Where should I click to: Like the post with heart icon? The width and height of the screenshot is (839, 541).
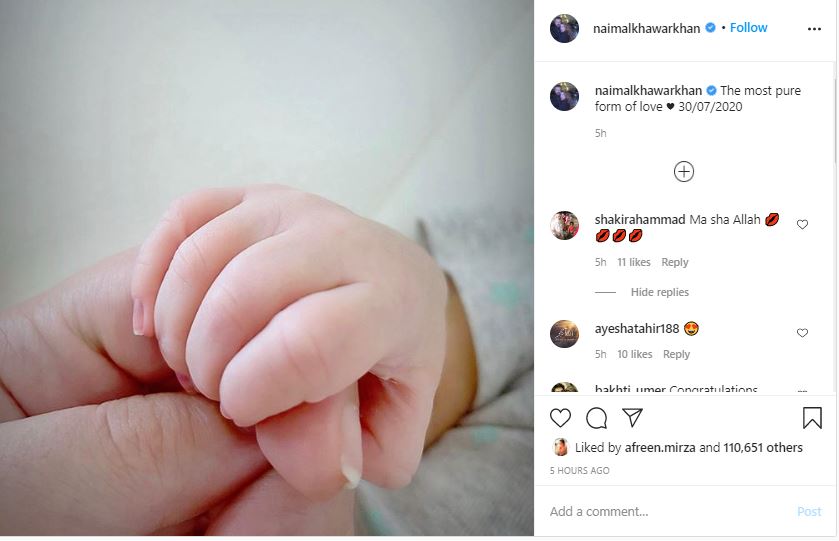coord(560,417)
